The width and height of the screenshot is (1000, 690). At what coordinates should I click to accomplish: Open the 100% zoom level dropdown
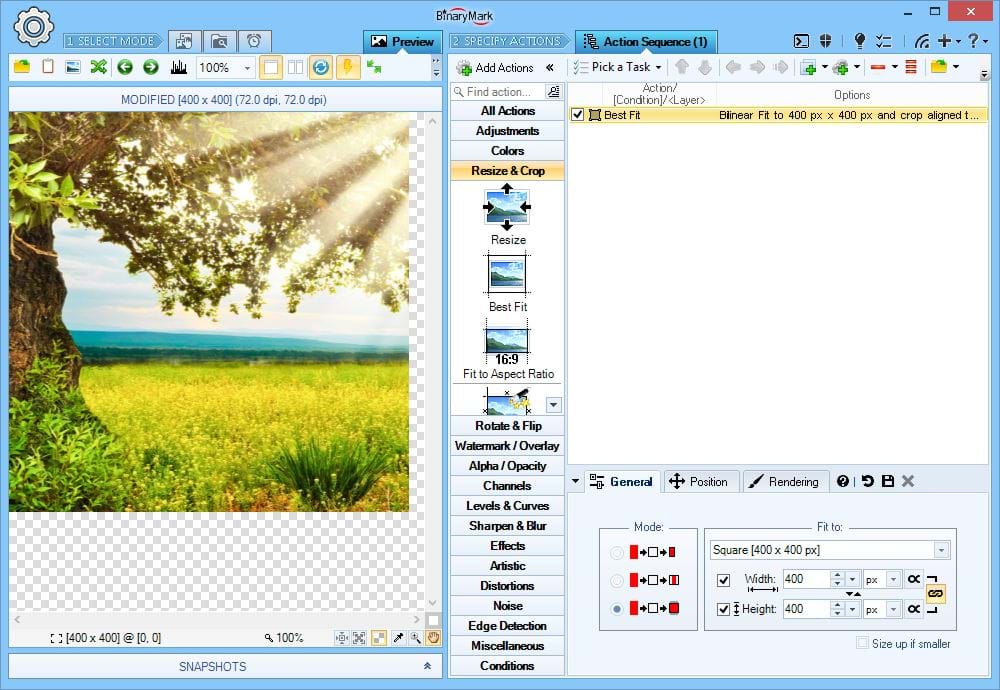247,68
